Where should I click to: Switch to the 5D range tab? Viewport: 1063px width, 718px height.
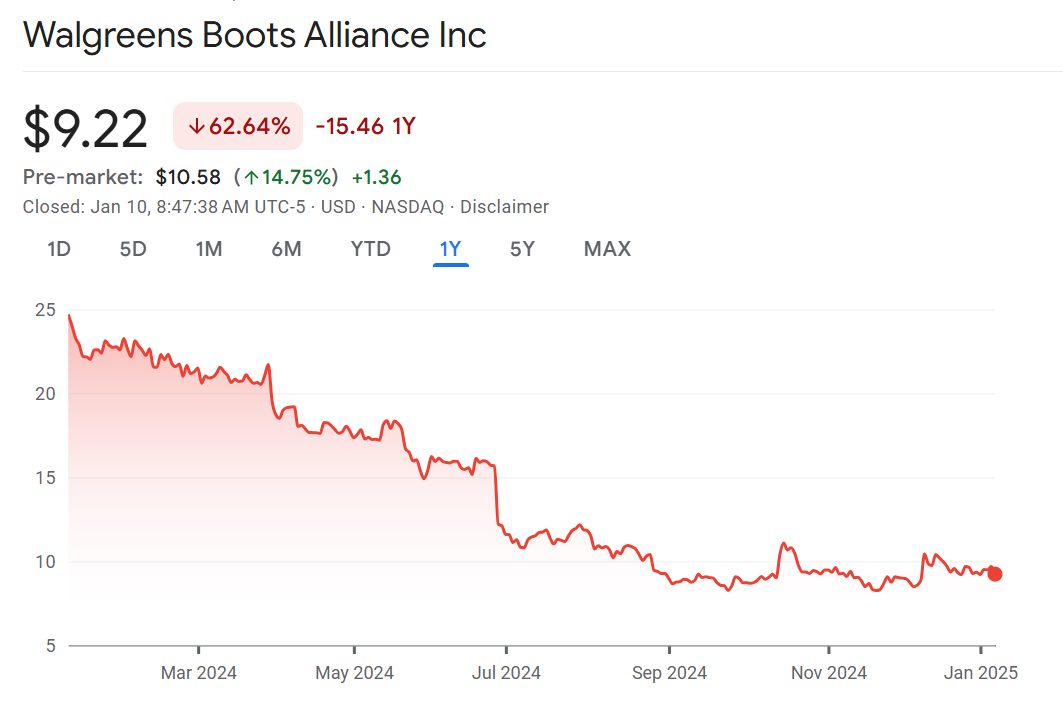[x=133, y=249]
